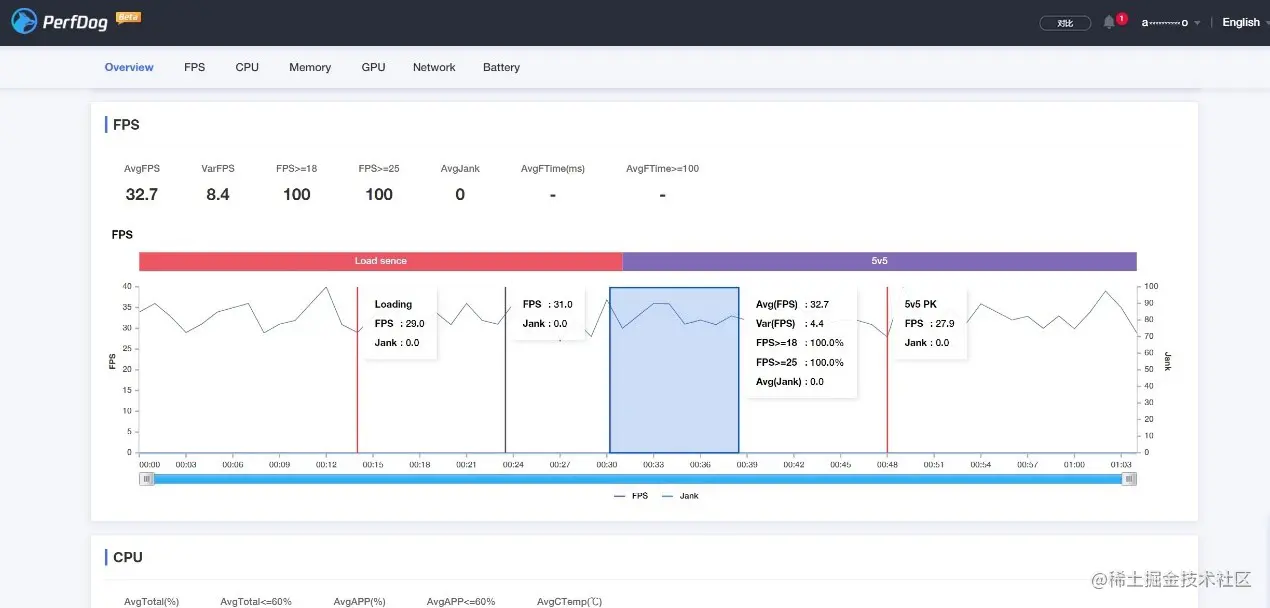
Task: Open the user account dropdown
Action: [x=1171, y=22]
